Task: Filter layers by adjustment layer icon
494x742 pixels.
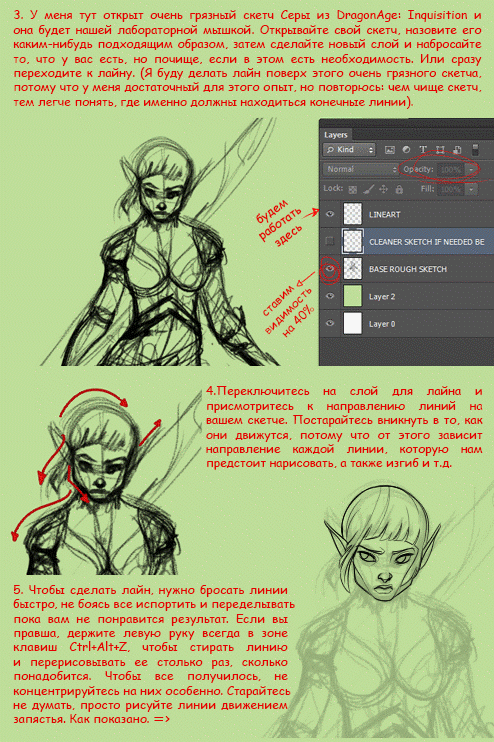Action: click(406, 150)
